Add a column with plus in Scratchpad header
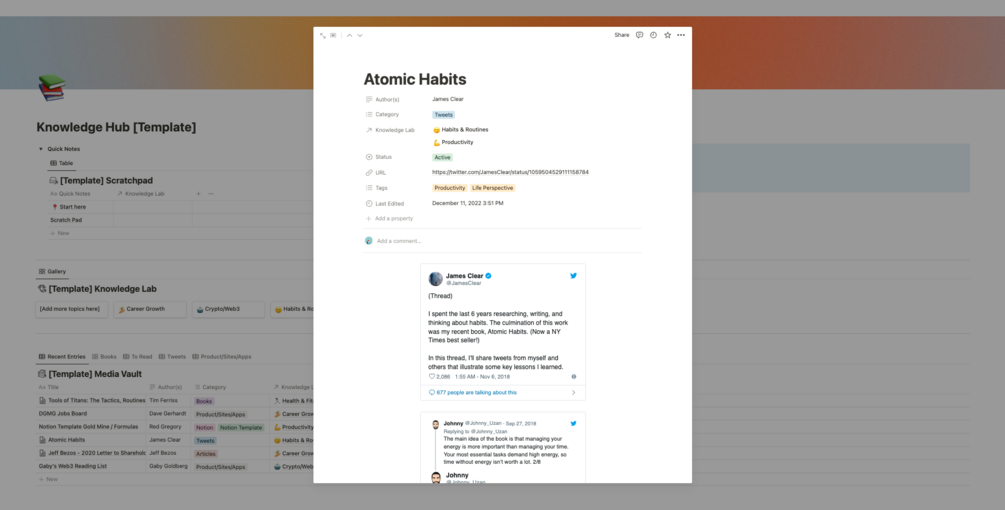This screenshot has height=510, width=1005. [x=198, y=193]
